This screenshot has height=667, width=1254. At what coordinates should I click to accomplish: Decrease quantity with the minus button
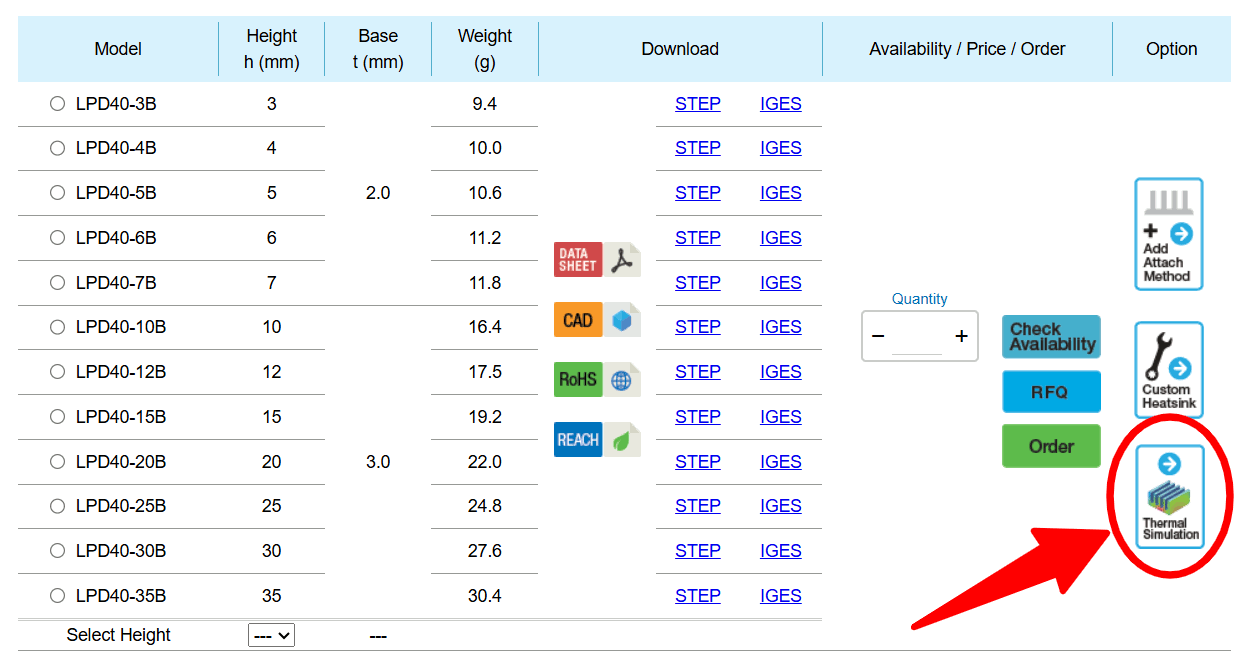tap(878, 336)
